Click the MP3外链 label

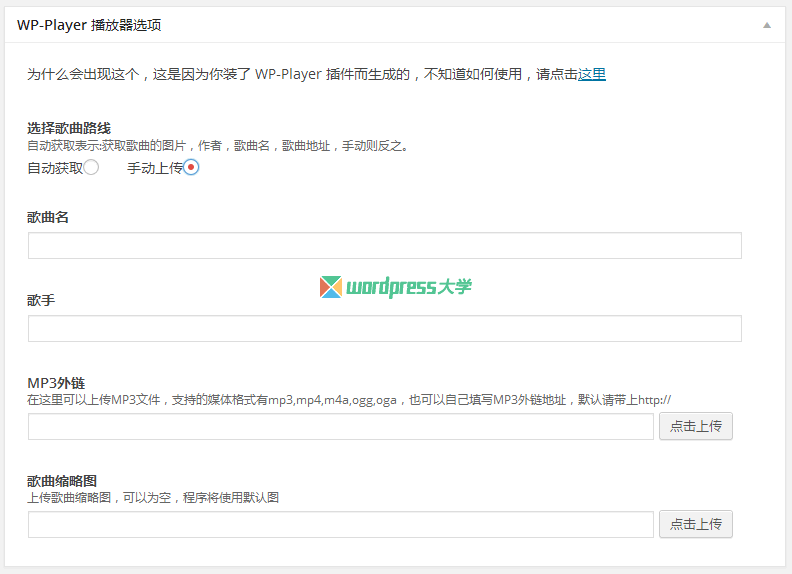pyautogui.click(x=56, y=383)
